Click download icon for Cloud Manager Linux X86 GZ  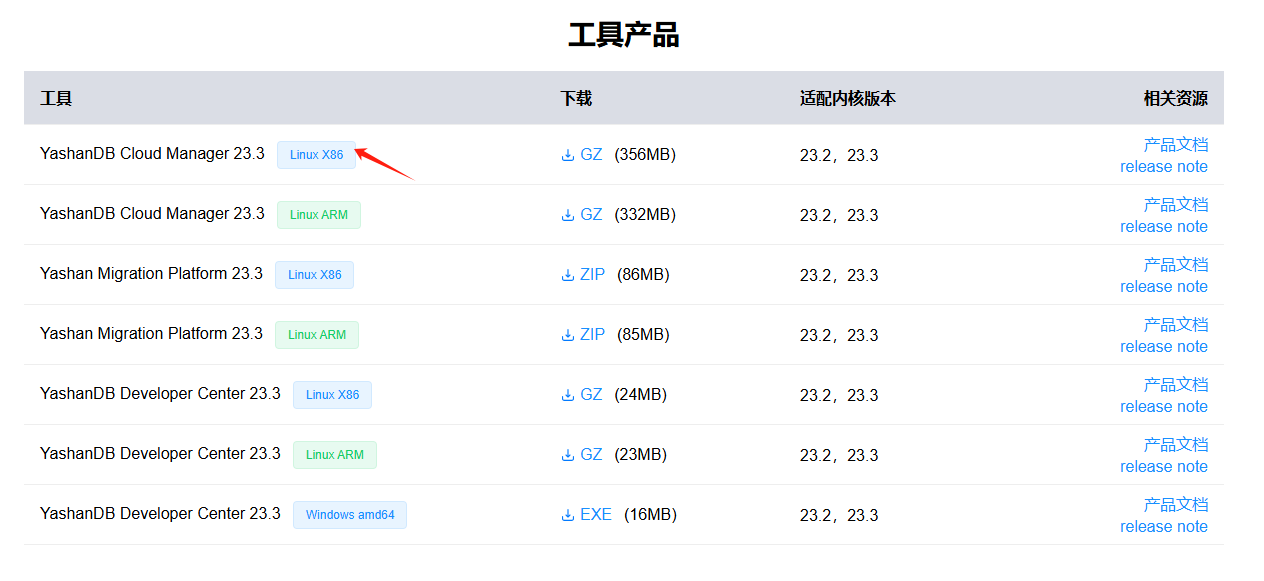pyautogui.click(x=568, y=155)
